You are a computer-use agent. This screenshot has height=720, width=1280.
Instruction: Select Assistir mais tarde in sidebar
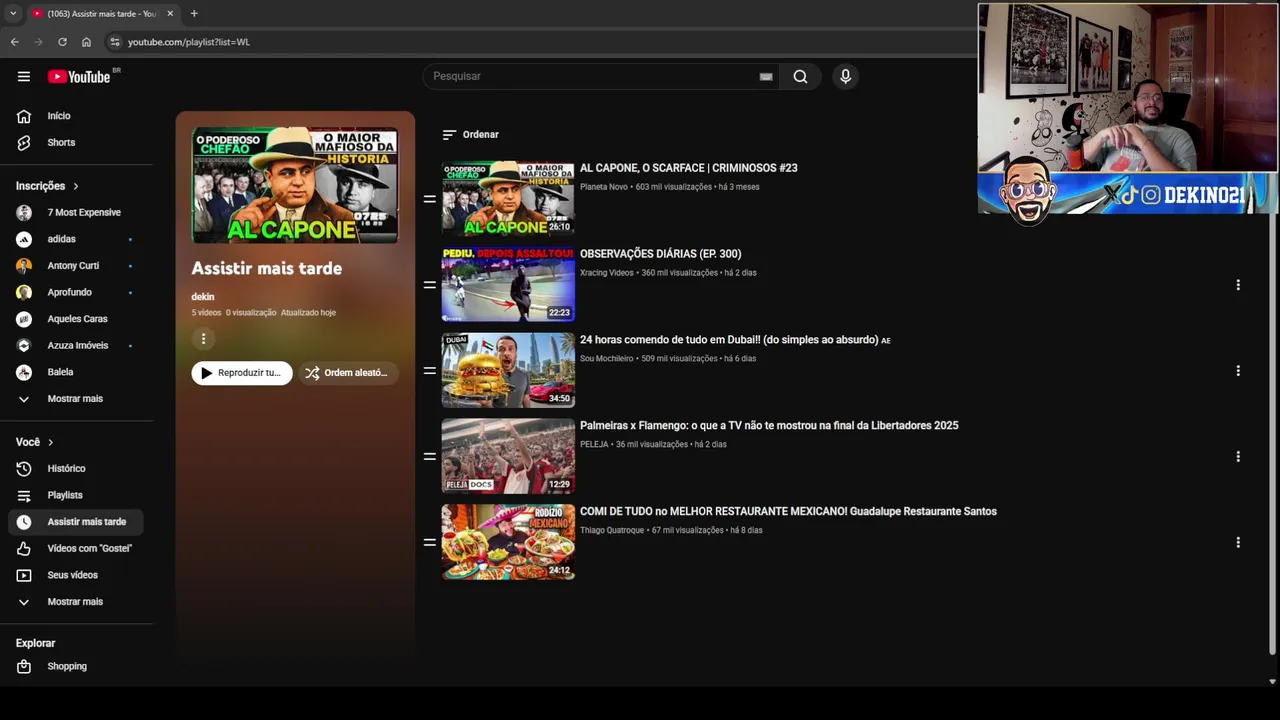pyautogui.click(x=76, y=522)
